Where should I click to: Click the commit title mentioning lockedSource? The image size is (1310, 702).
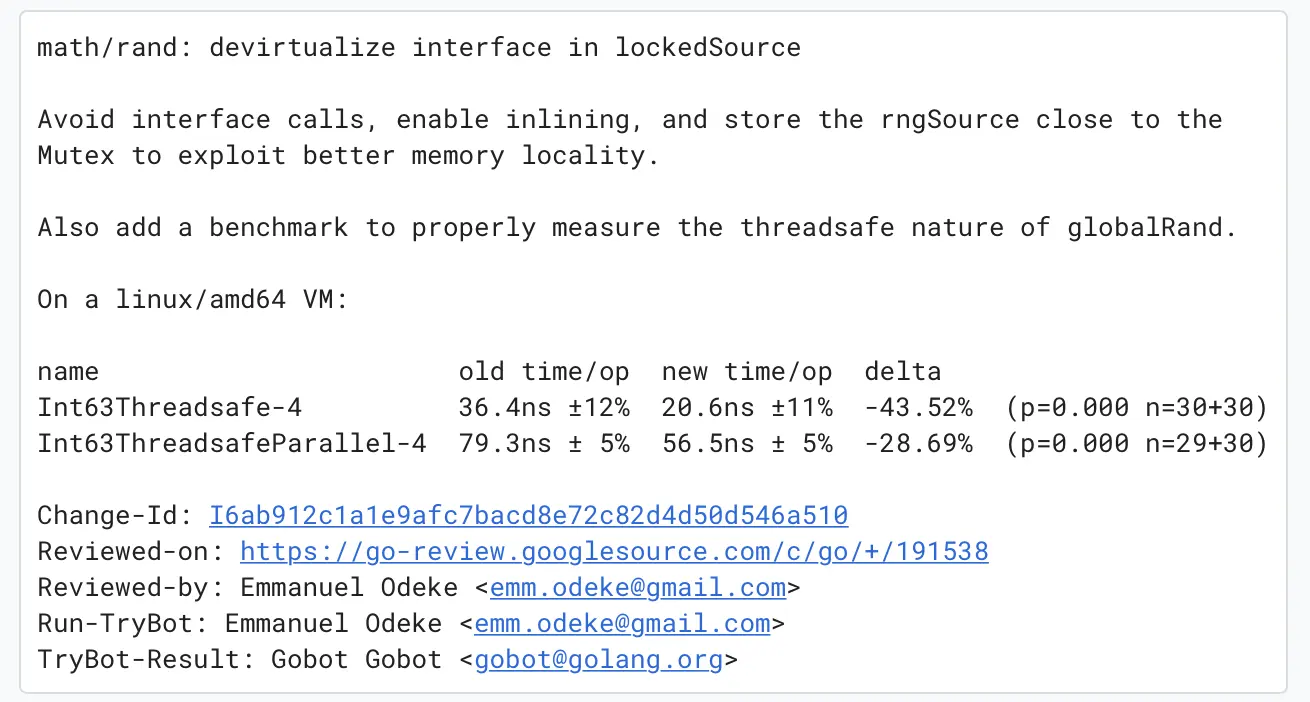419,48
